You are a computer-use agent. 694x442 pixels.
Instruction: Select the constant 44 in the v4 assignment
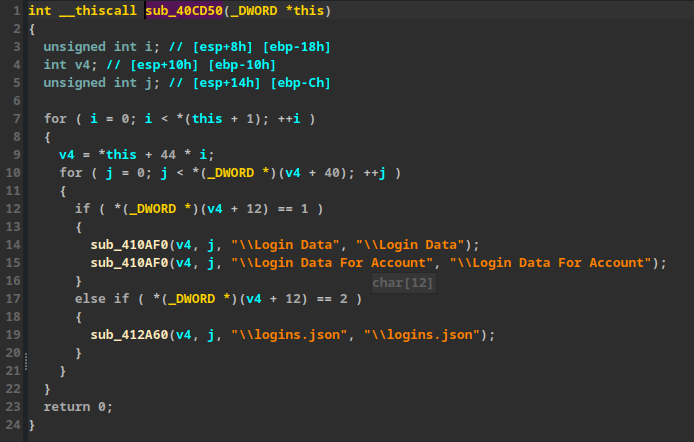pyautogui.click(x=168, y=154)
